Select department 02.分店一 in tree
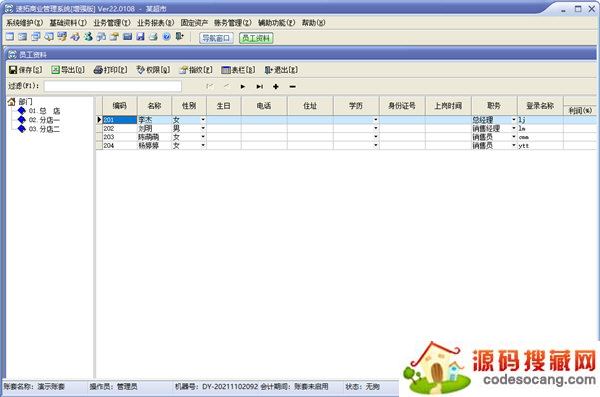600x397 pixels. [44, 120]
